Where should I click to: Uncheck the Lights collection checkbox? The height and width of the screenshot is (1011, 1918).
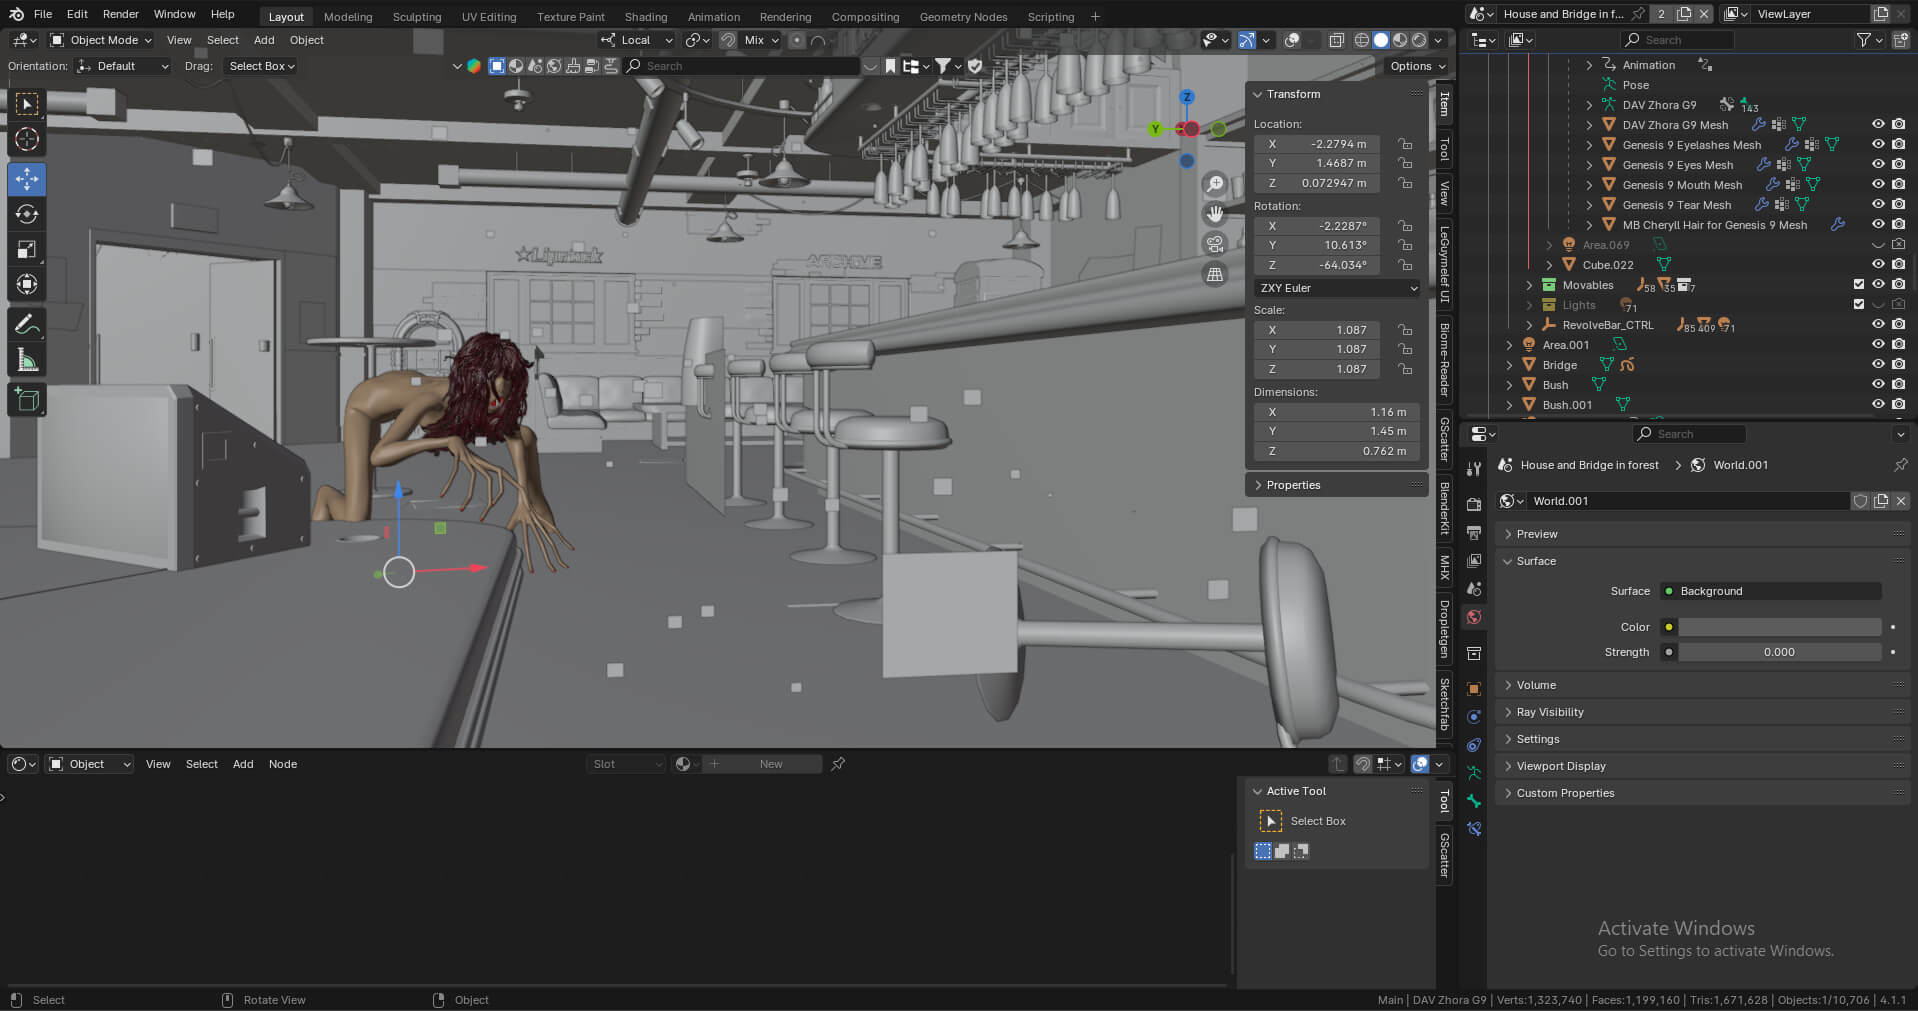[1859, 305]
